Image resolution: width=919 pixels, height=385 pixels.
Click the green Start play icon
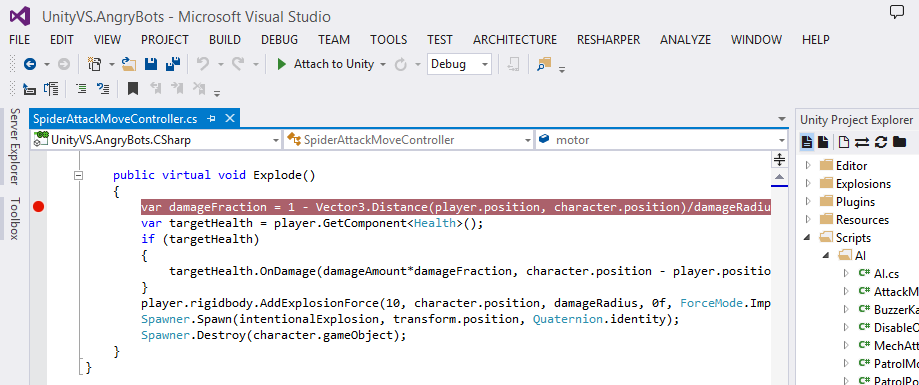pyautogui.click(x=281, y=64)
